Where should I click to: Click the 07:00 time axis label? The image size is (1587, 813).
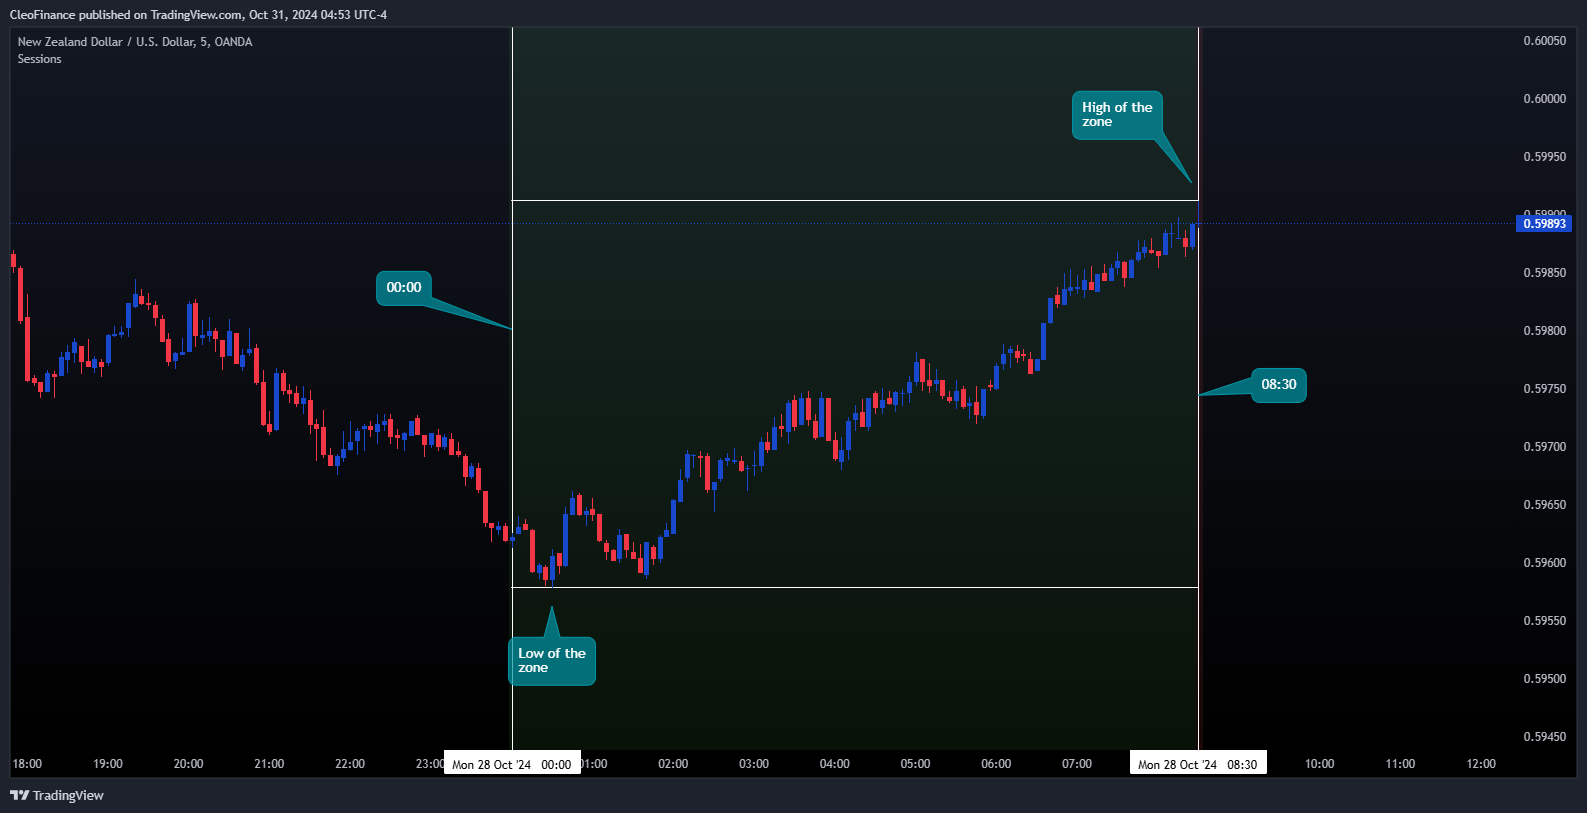point(1077,764)
